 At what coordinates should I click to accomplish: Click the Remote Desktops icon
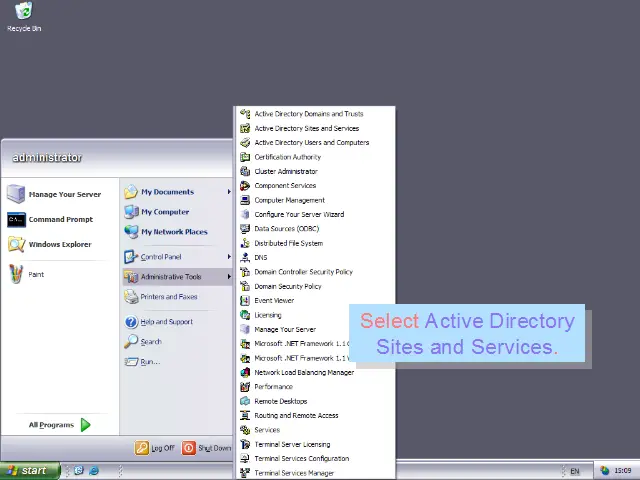point(245,401)
